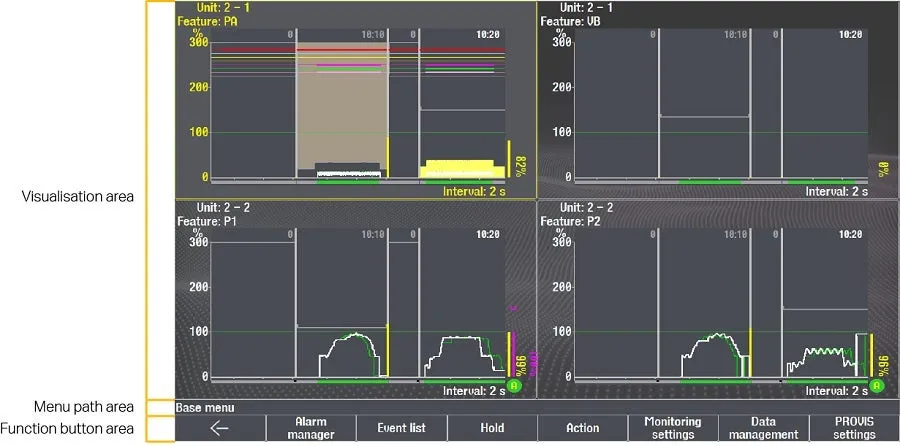Screen dimensions: 900x446
Task: Click the 0% level readout in VB chart
Action: [882, 169]
